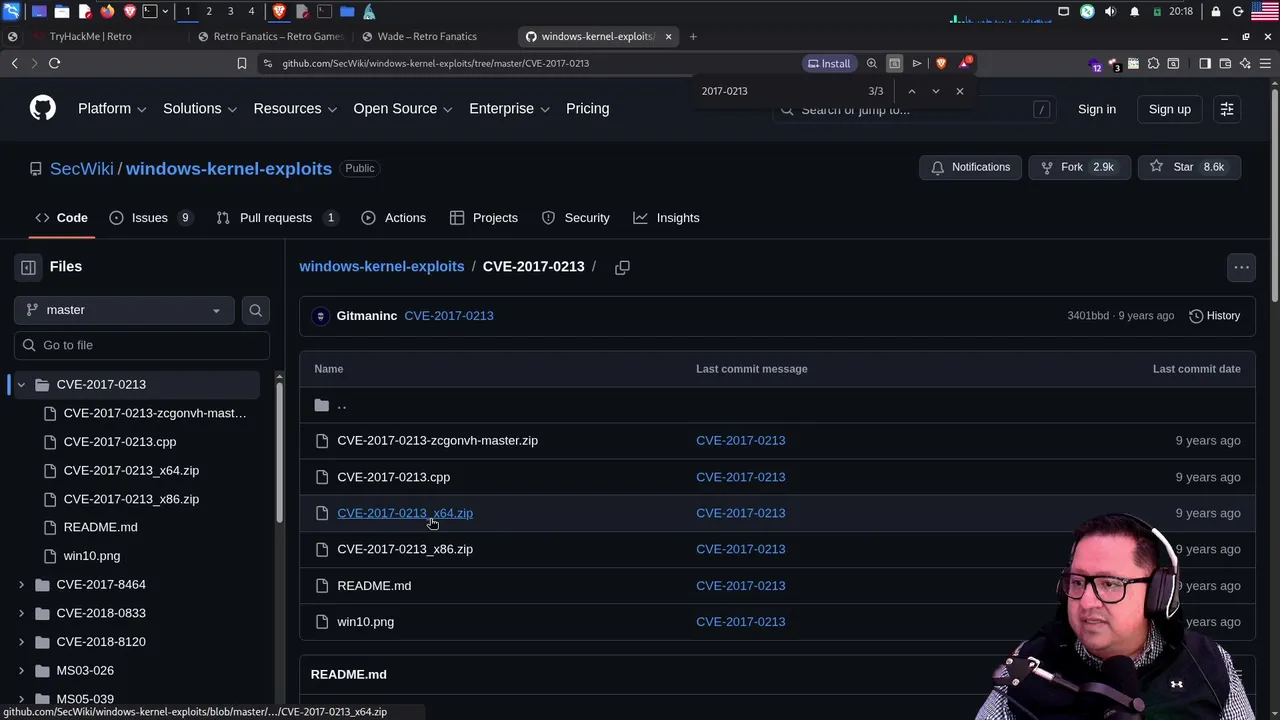Screen dimensions: 1280x720
Task: Open a new browser tab
Action: (693, 36)
